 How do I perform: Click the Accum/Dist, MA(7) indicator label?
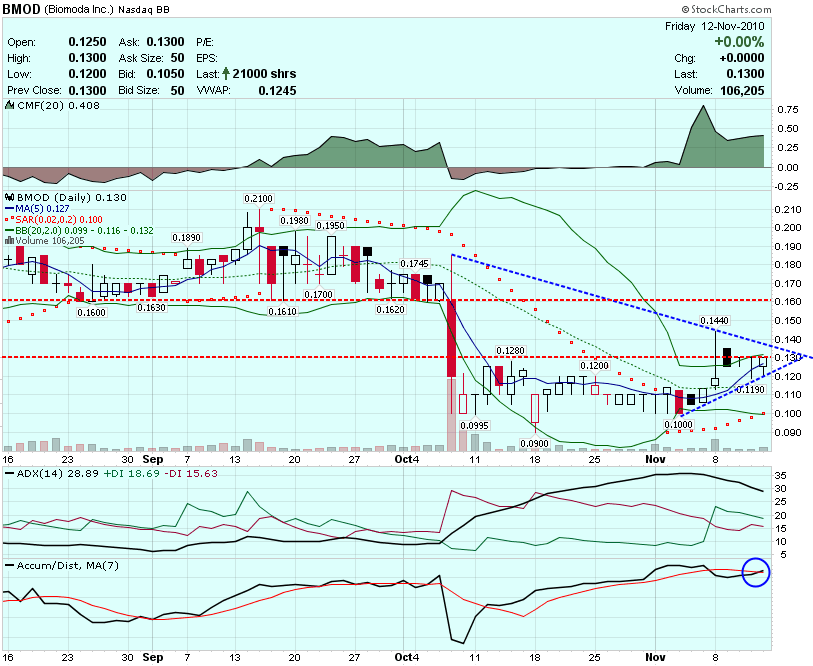tap(67, 565)
